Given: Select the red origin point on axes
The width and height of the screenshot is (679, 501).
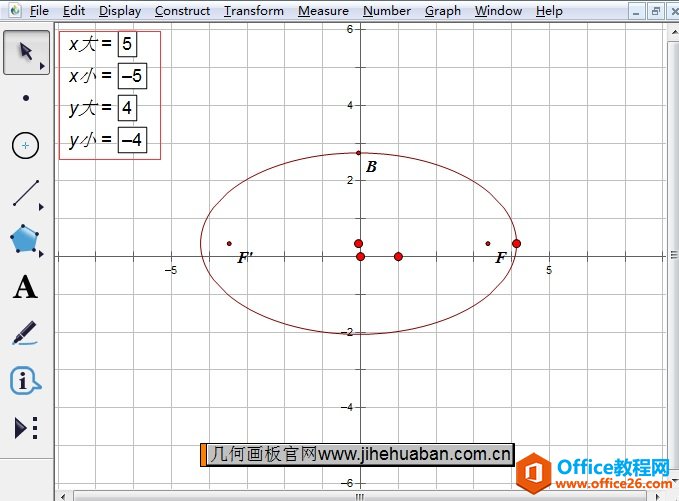Looking at the screenshot, I should 360,257.
